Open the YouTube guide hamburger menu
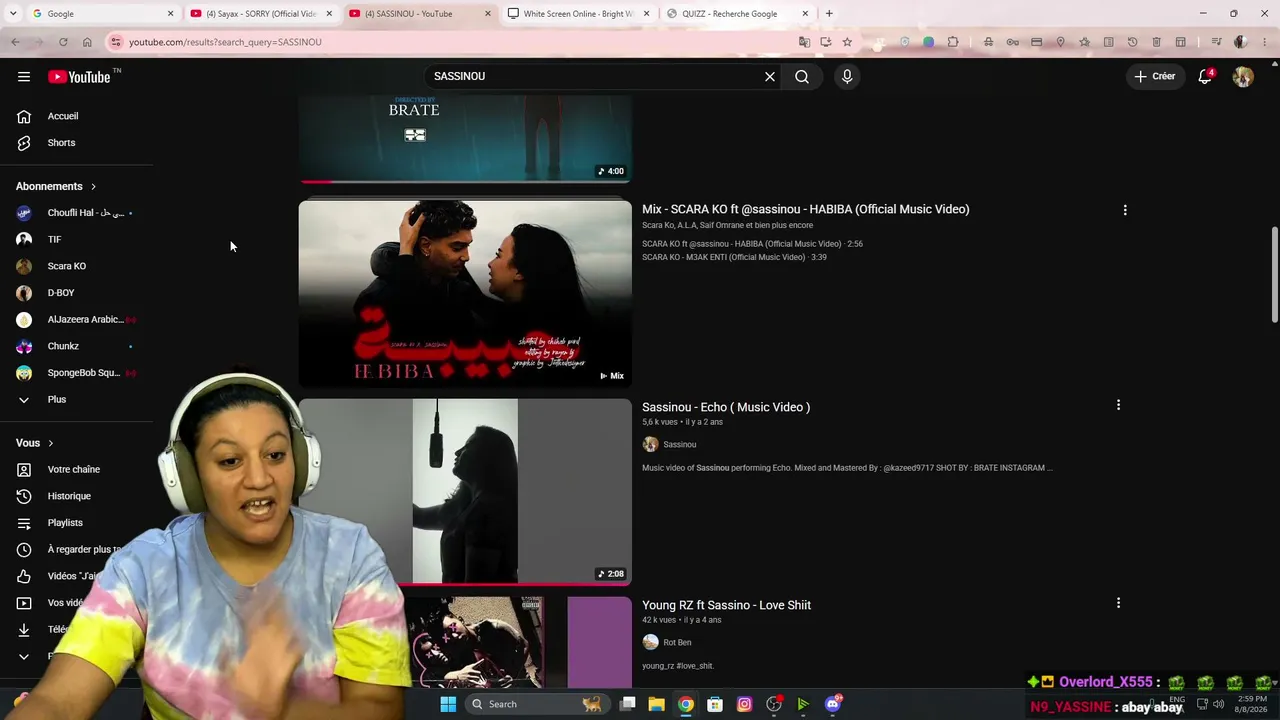This screenshot has width=1280, height=720. [x=24, y=77]
